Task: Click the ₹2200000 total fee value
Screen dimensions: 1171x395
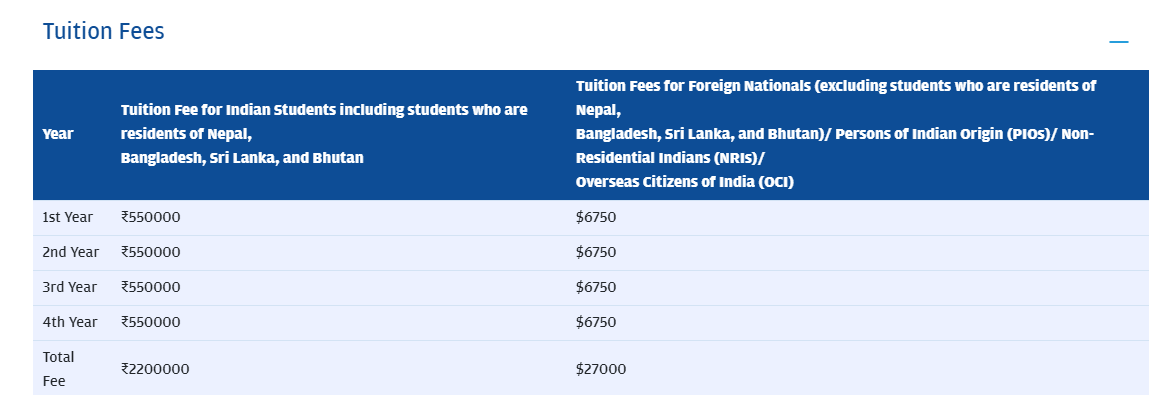Action: [155, 369]
